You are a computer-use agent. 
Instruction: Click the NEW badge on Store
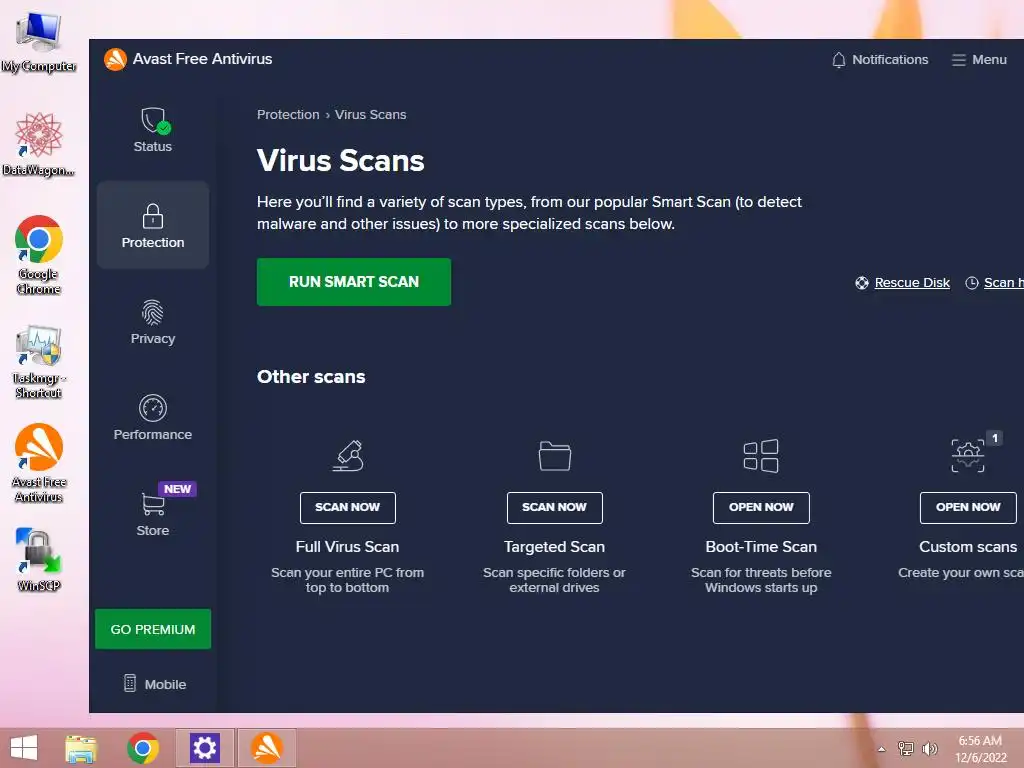tap(177, 489)
